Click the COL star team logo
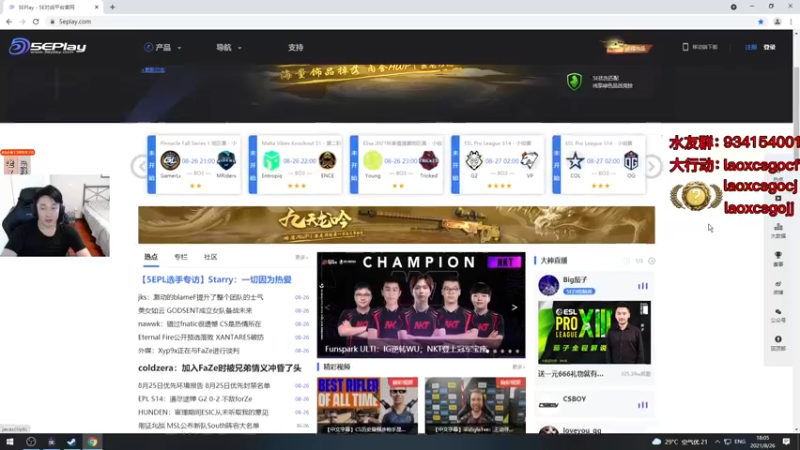Viewport: 800px width, 450px height. [x=575, y=161]
